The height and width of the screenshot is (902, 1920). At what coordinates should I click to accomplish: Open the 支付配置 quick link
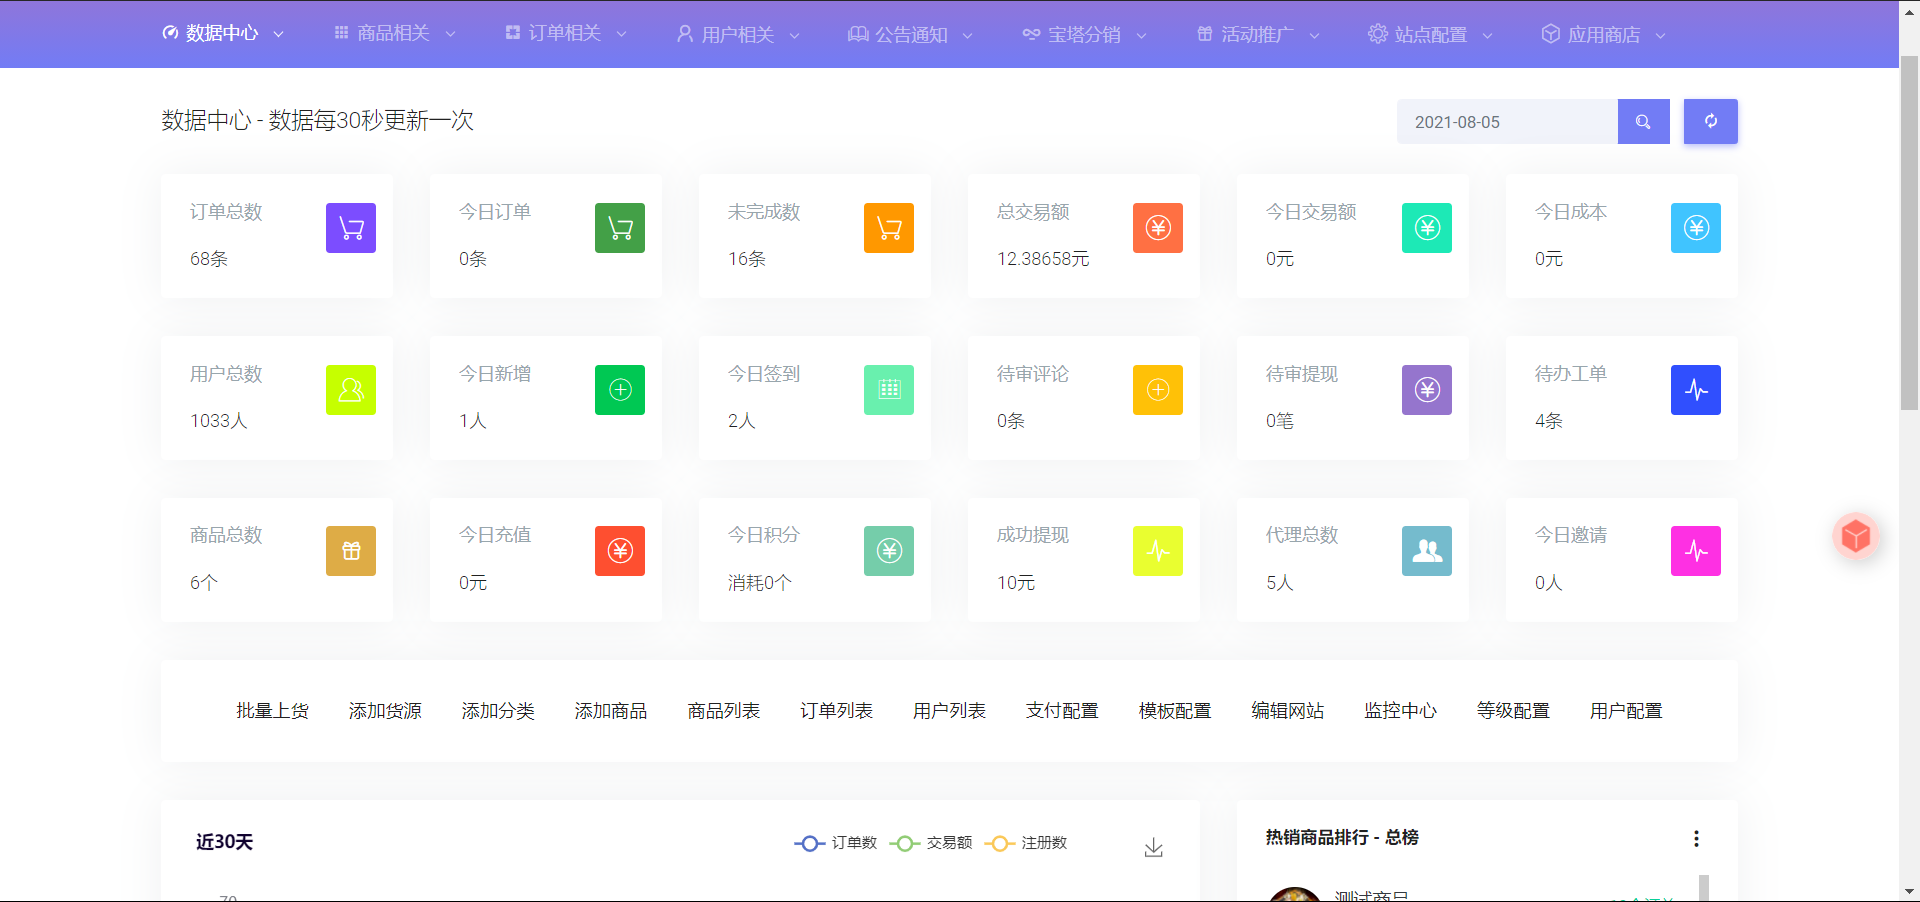pyautogui.click(x=1062, y=711)
